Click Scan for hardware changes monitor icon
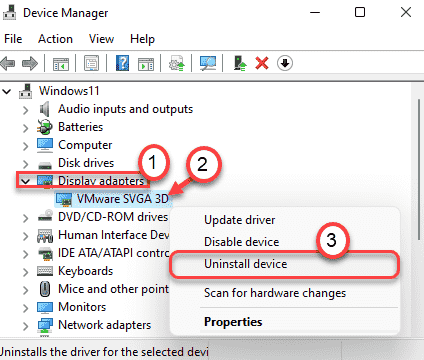 208,63
